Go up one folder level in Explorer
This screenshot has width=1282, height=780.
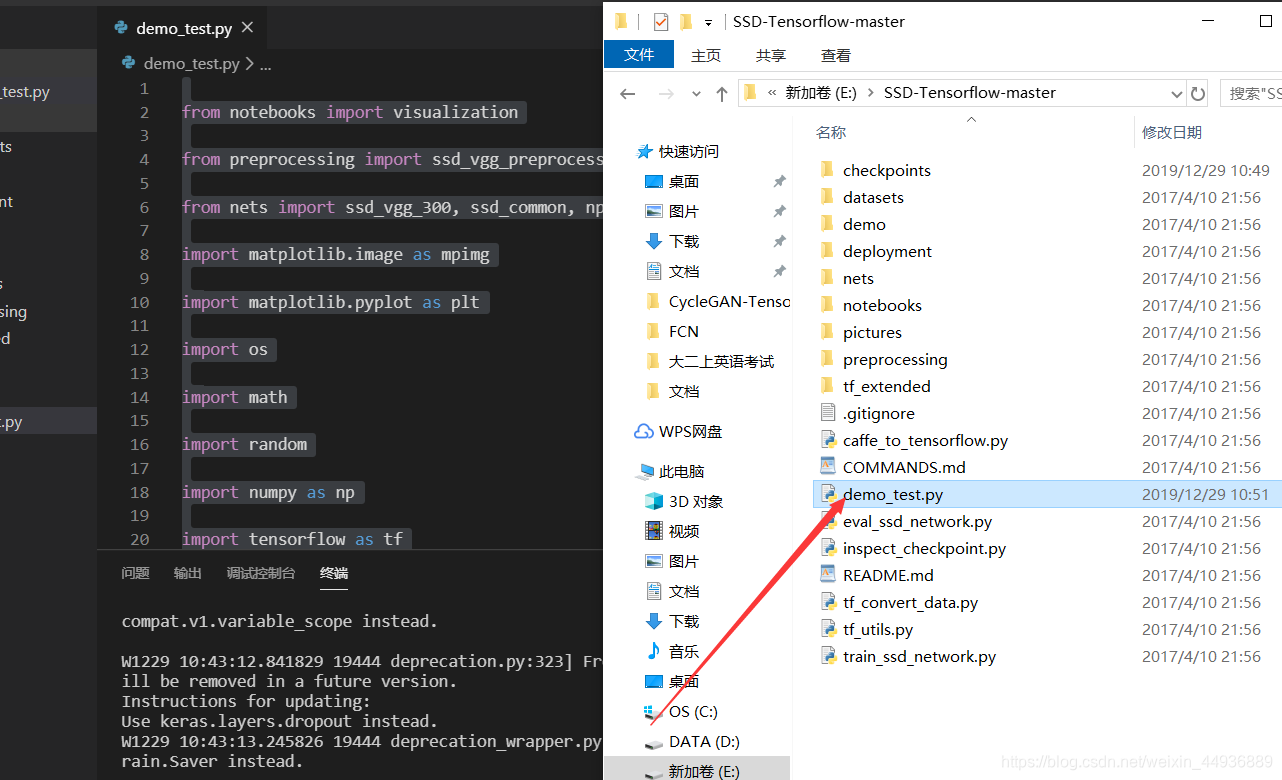click(x=722, y=93)
